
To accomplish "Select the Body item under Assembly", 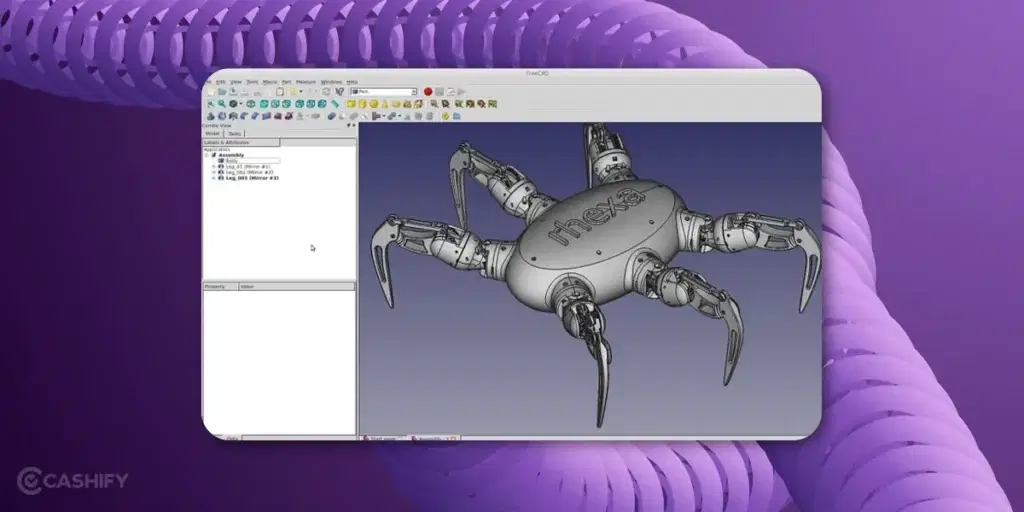I will (x=232, y=161).
